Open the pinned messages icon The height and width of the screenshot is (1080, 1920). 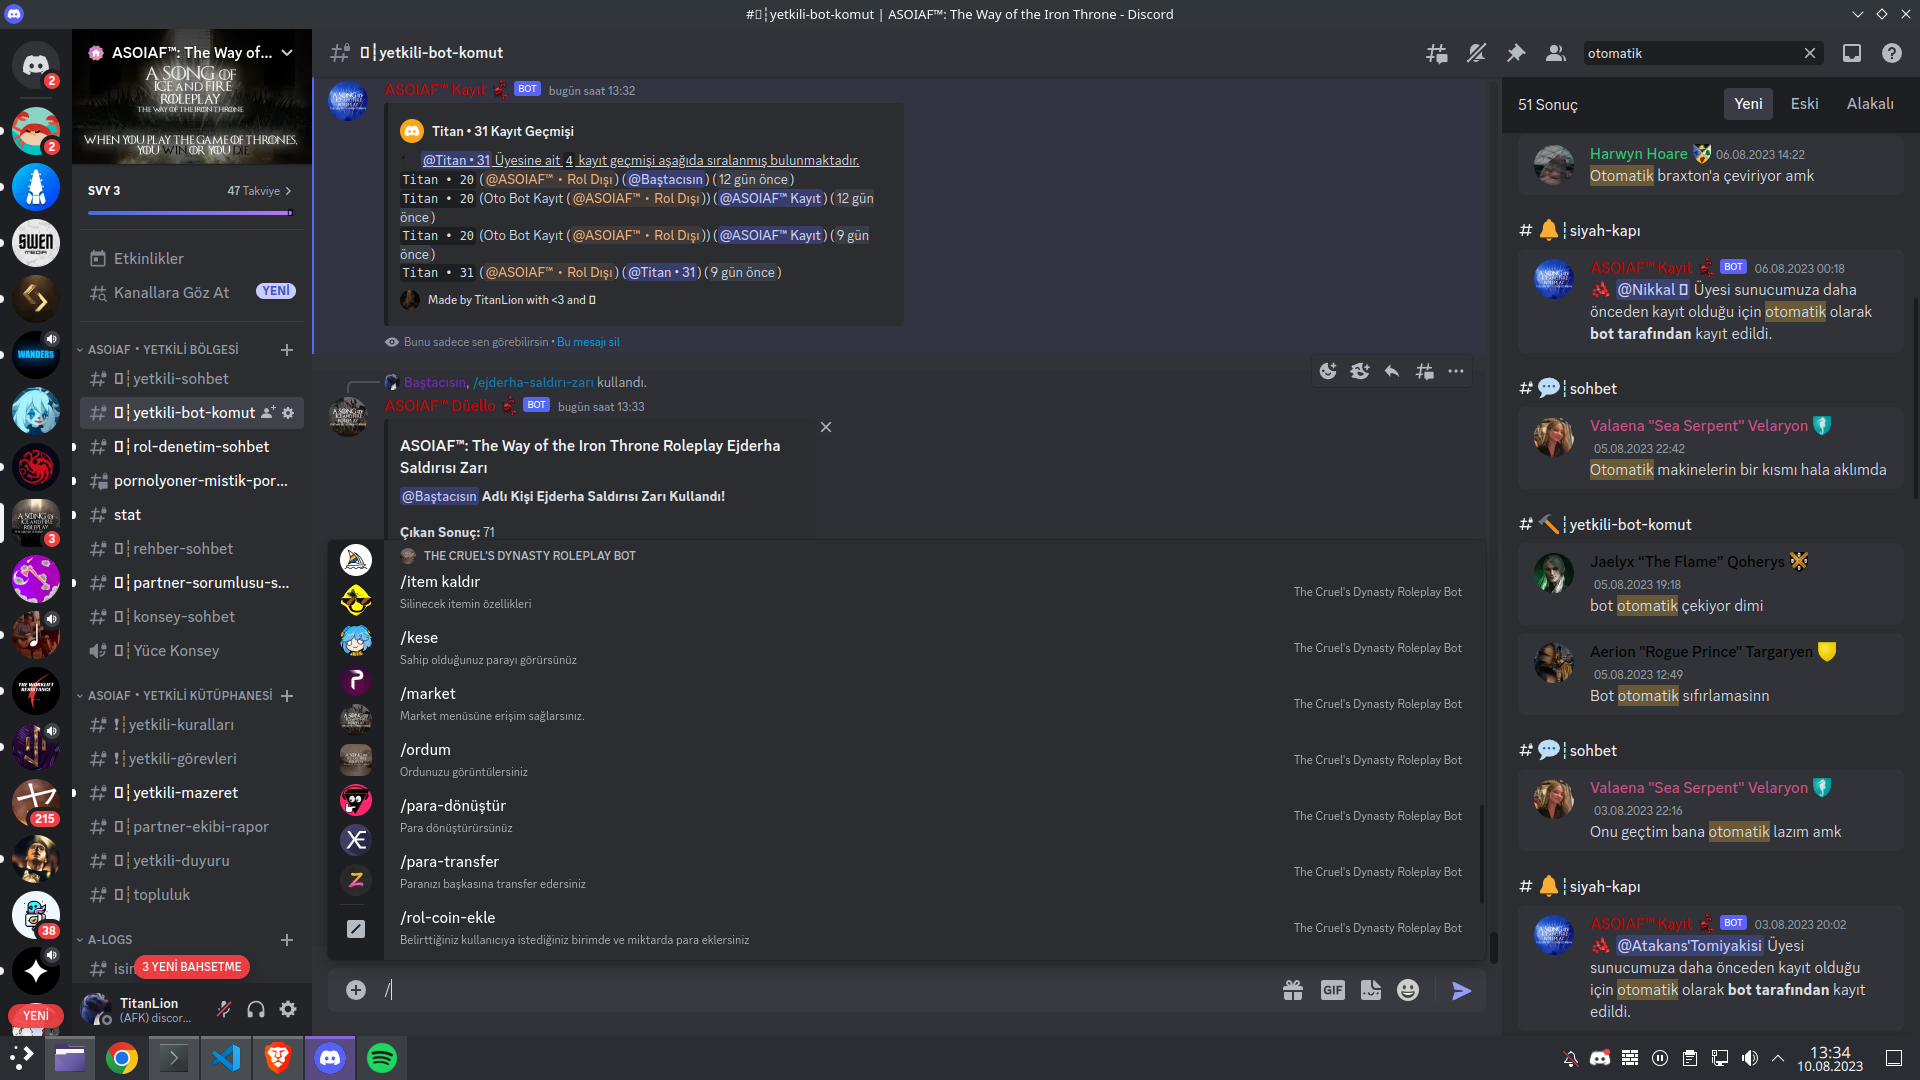click(1516, 53)
